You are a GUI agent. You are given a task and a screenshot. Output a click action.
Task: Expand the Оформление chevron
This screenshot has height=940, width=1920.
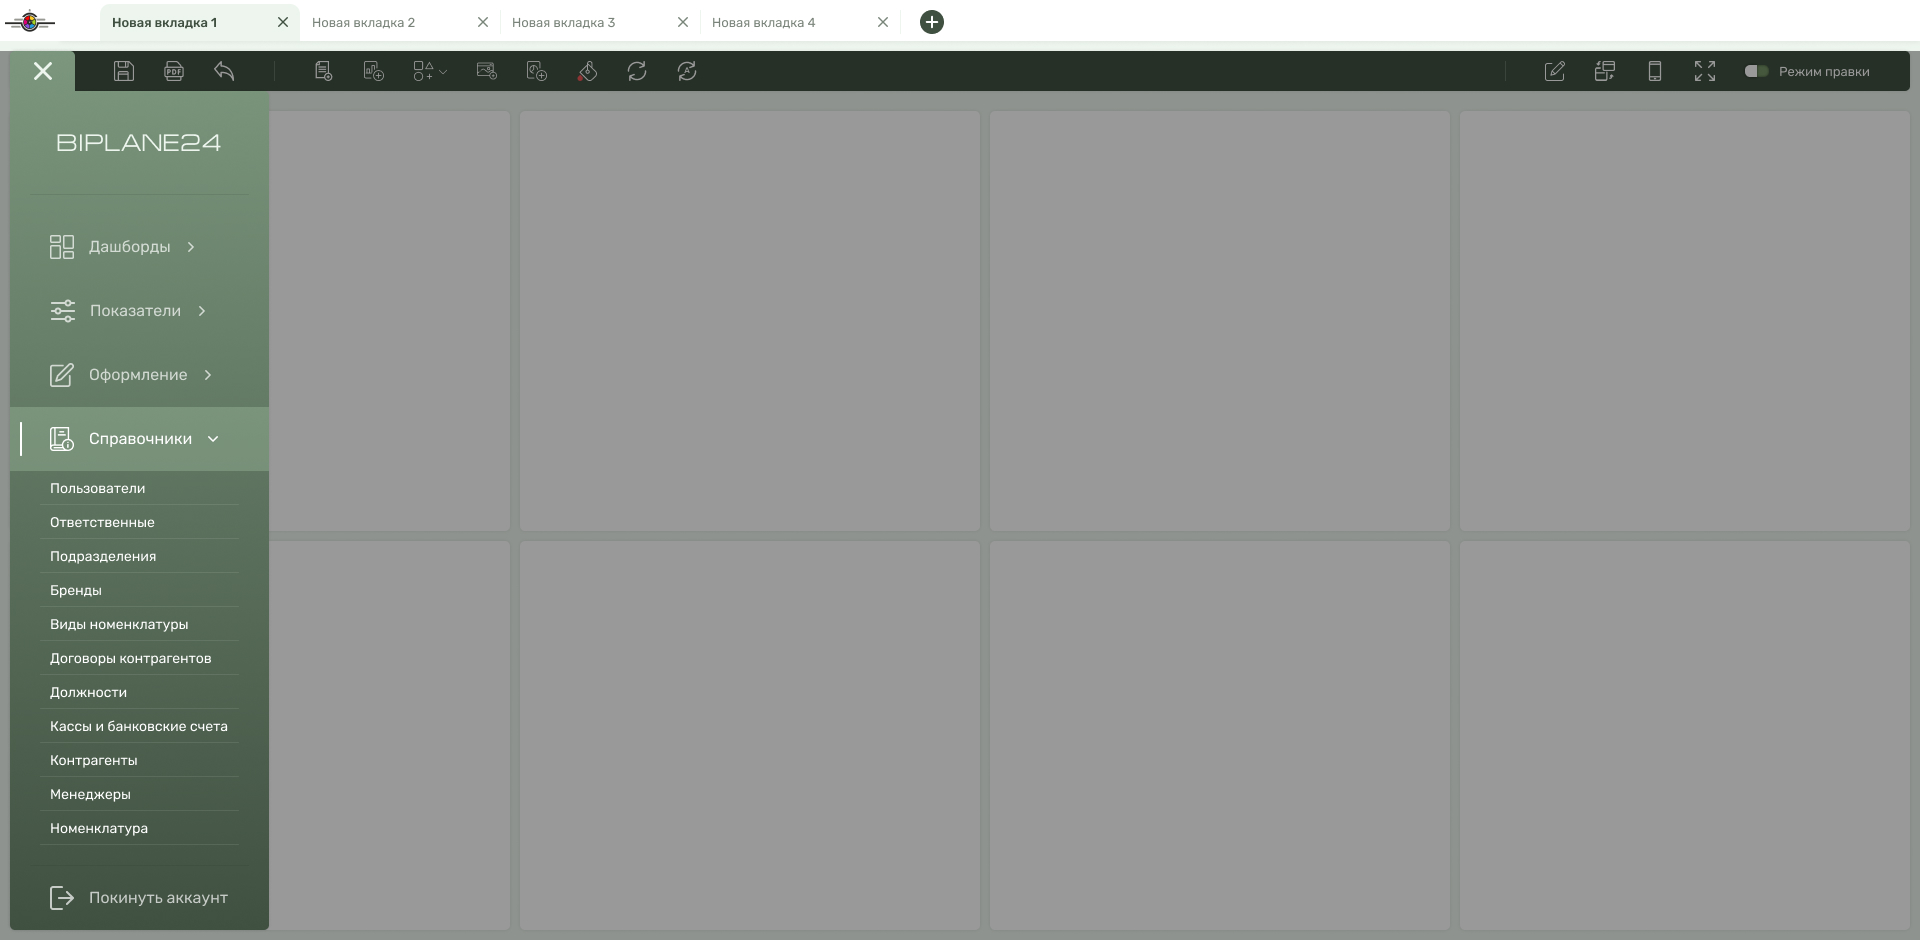[x=208, y=375]
